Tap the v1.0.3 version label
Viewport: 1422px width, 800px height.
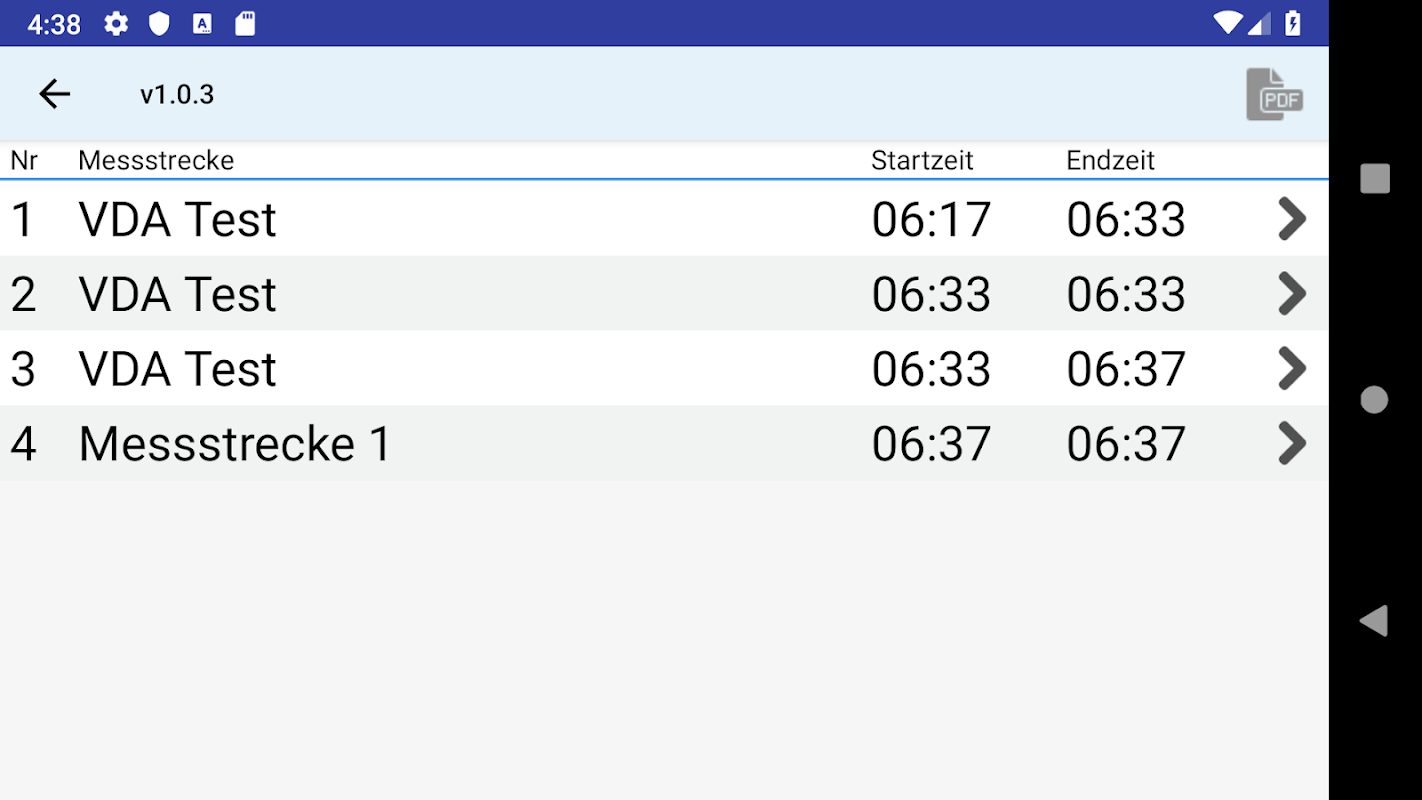(x=177, y=95)
